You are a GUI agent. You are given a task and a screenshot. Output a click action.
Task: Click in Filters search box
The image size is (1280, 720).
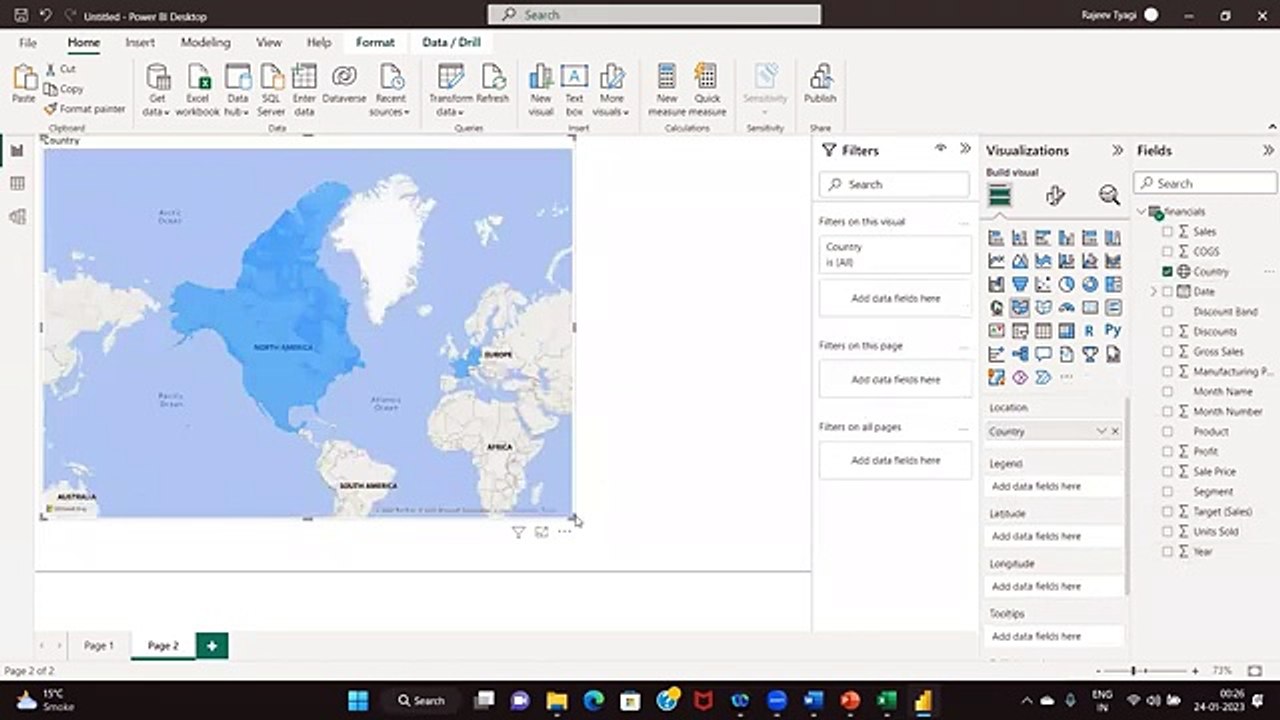tap(894, 184)
